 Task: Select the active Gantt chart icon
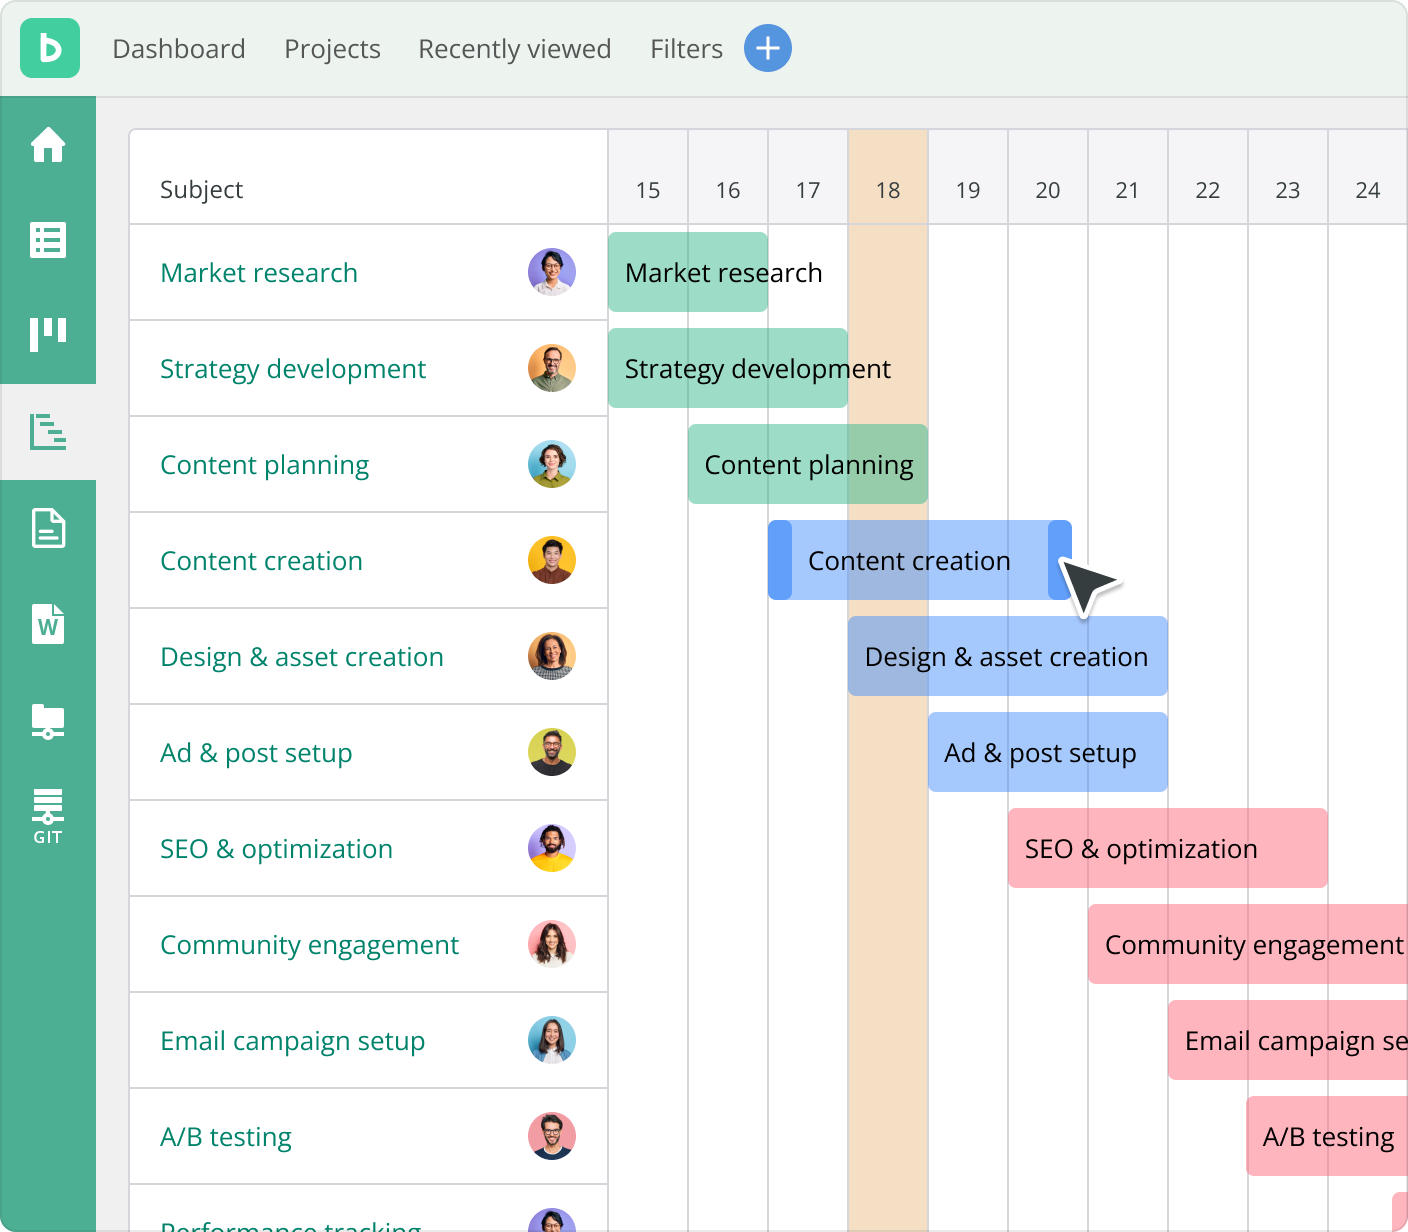click(x=47, y=433)
